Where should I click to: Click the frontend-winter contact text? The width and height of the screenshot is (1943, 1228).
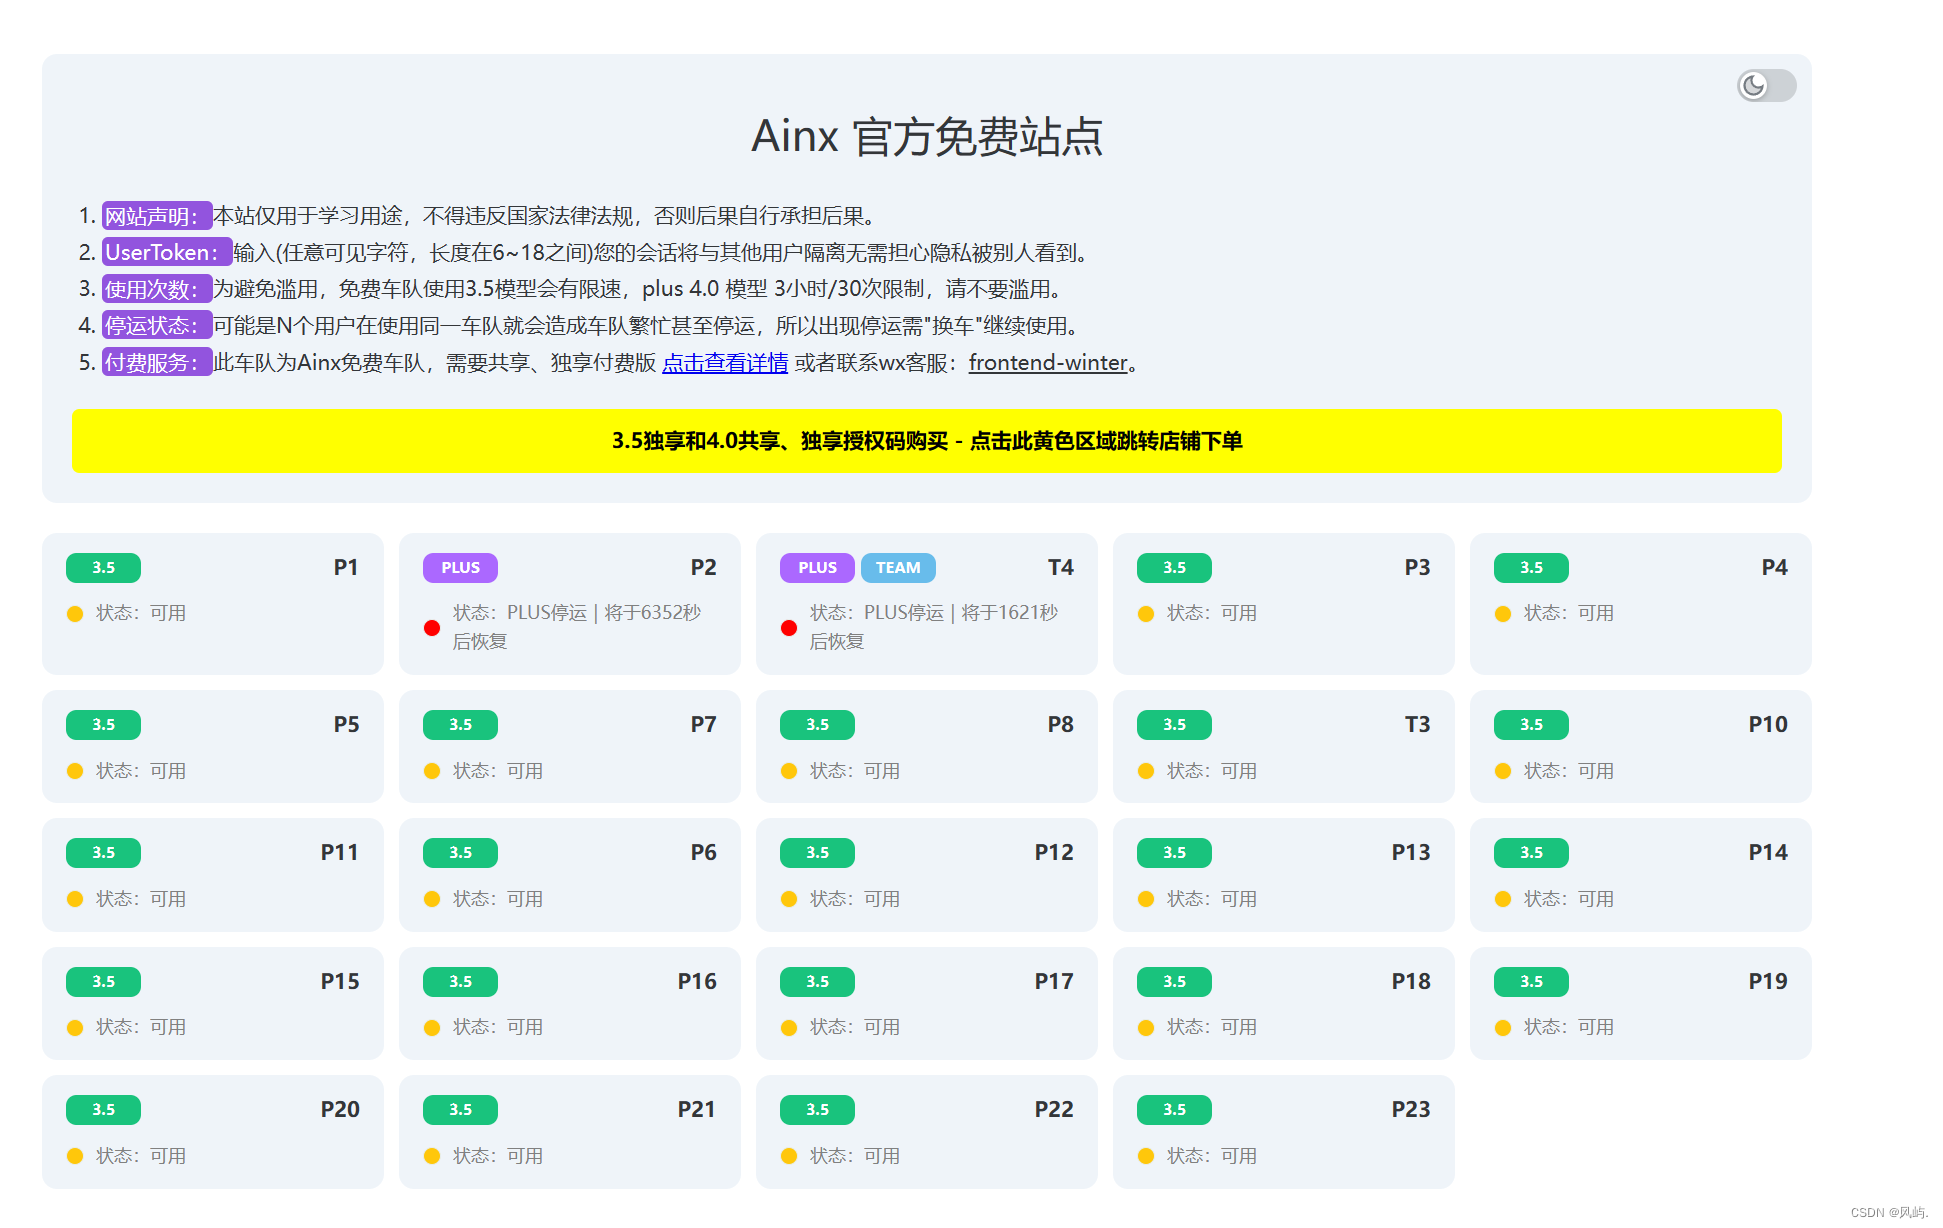click(x=1048, y=363)
